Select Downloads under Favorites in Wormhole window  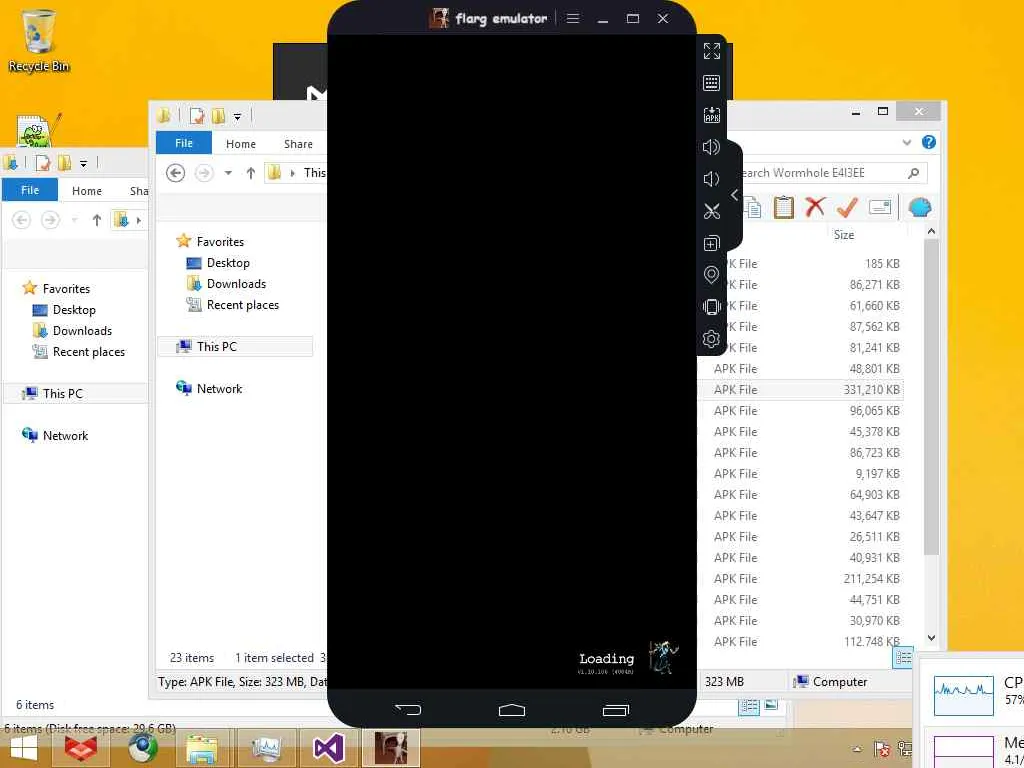[236, 283]
